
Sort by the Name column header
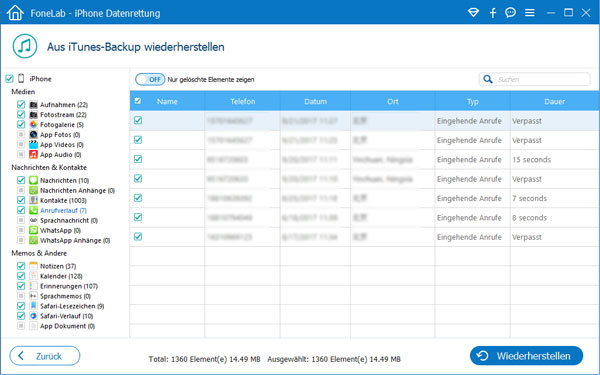pyautogui.click(x=167, y=101)
